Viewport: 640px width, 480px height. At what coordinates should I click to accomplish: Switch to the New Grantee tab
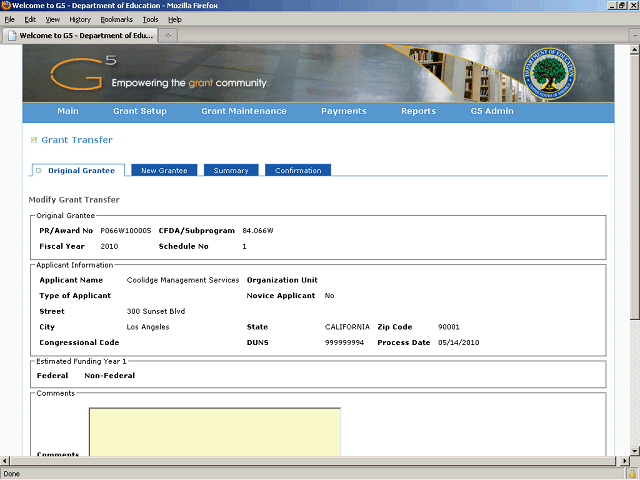point(164,170)
